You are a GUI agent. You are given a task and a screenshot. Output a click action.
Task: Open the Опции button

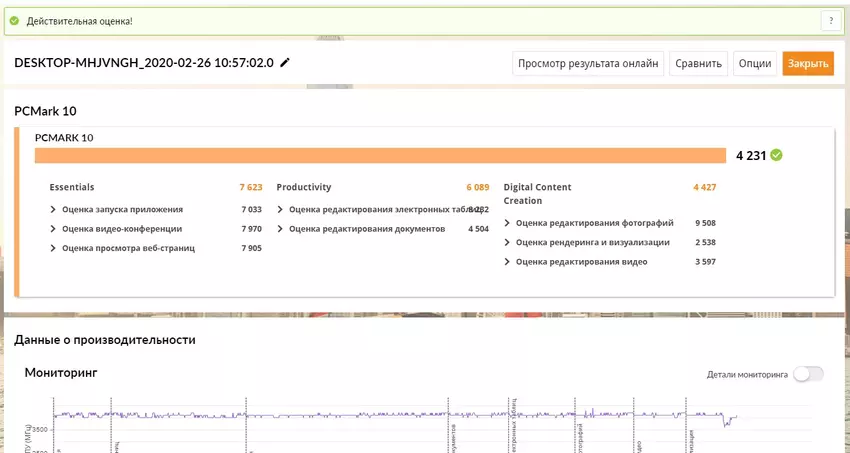click(754, 63)
